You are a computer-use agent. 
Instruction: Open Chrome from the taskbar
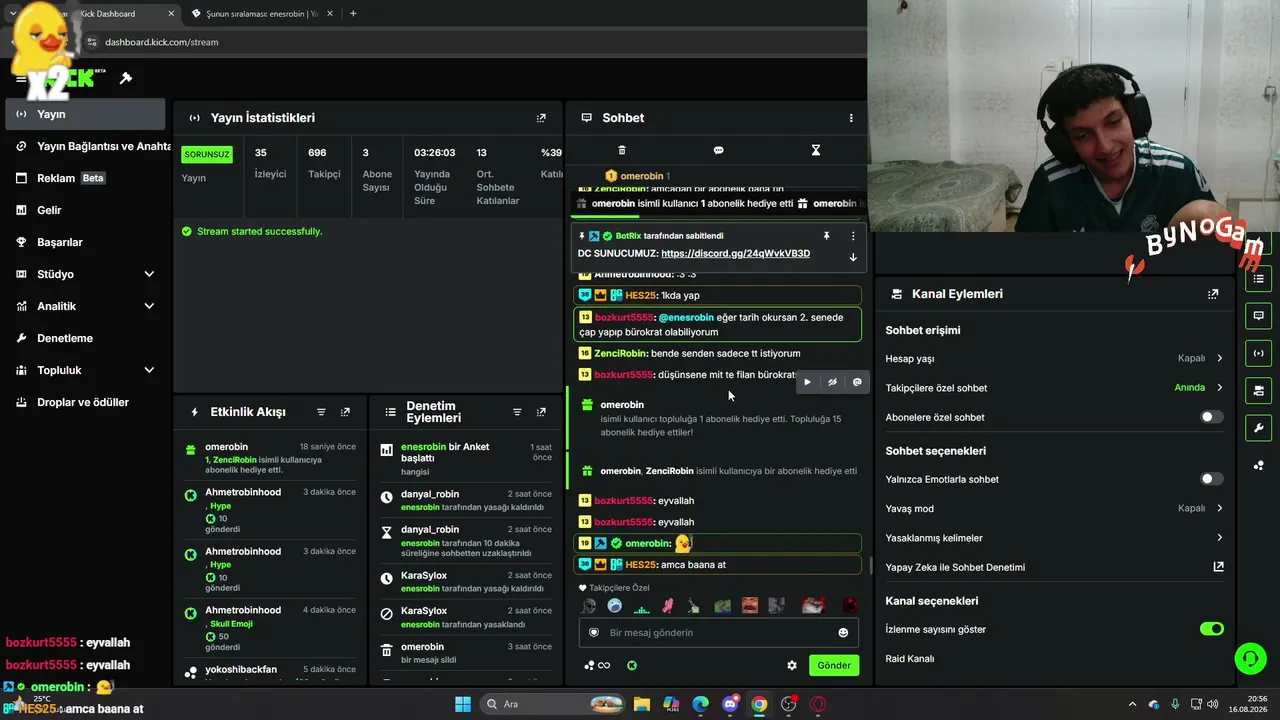(759, 704)
